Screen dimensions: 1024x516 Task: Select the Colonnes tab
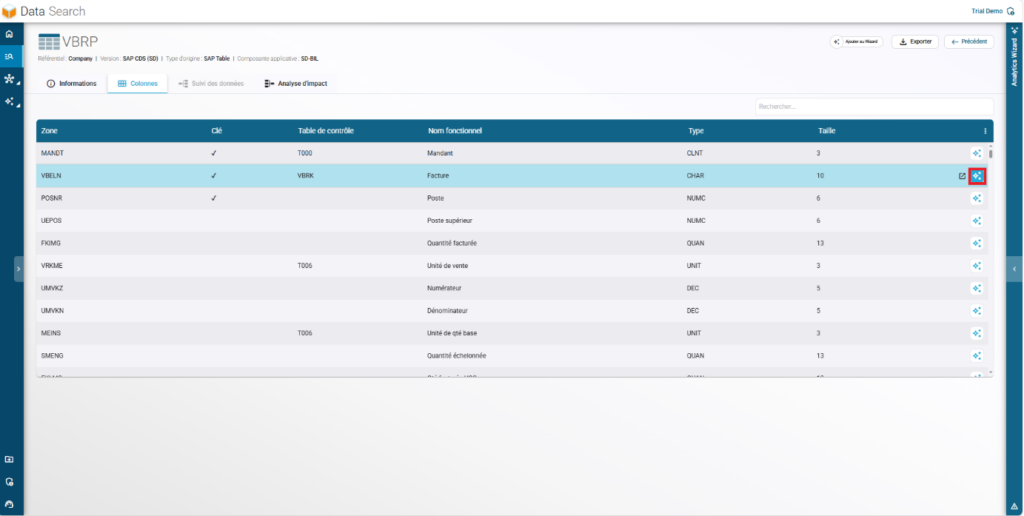click(x=137, y=83)
